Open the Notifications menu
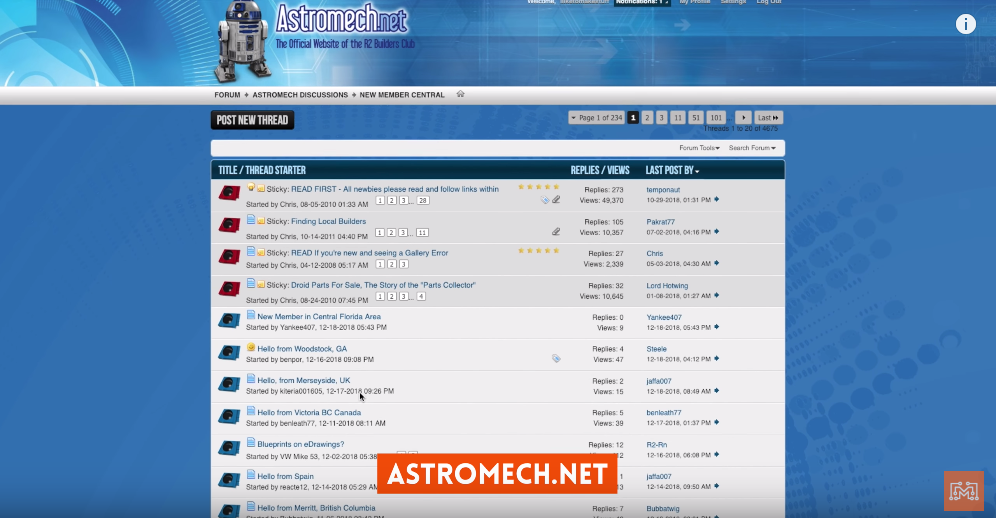Screen dimensions: 996x518 coord(642,2)
